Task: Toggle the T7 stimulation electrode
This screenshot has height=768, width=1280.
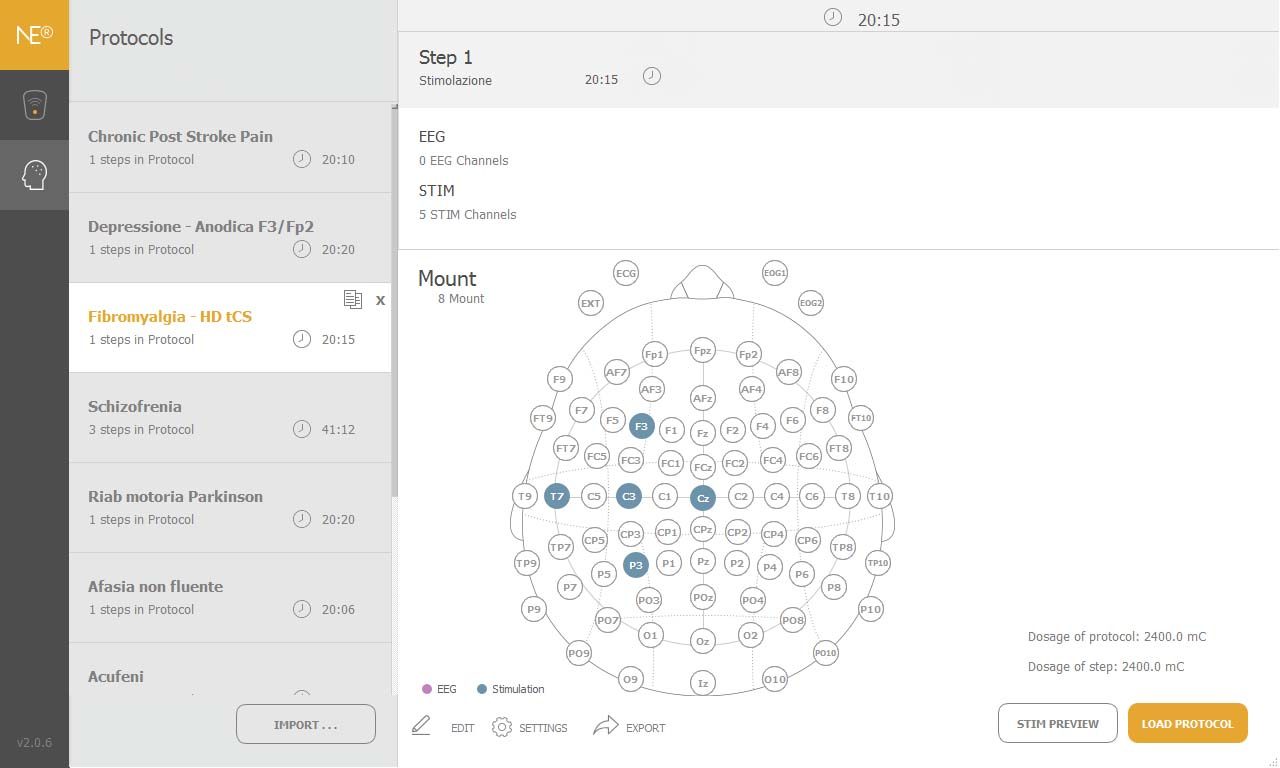Action: 557,496
